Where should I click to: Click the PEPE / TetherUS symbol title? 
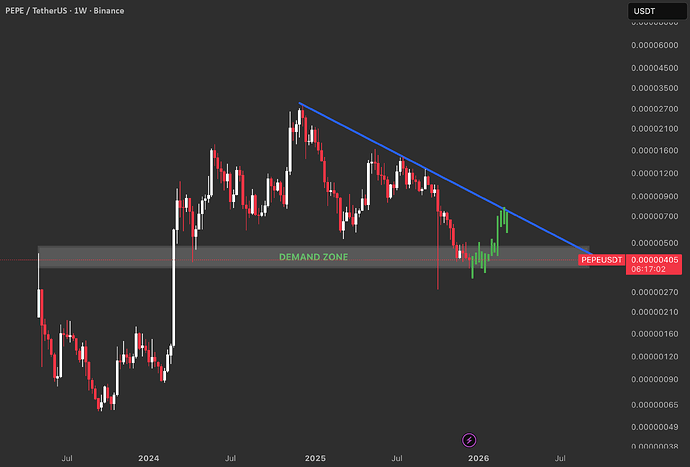(37, 11)
